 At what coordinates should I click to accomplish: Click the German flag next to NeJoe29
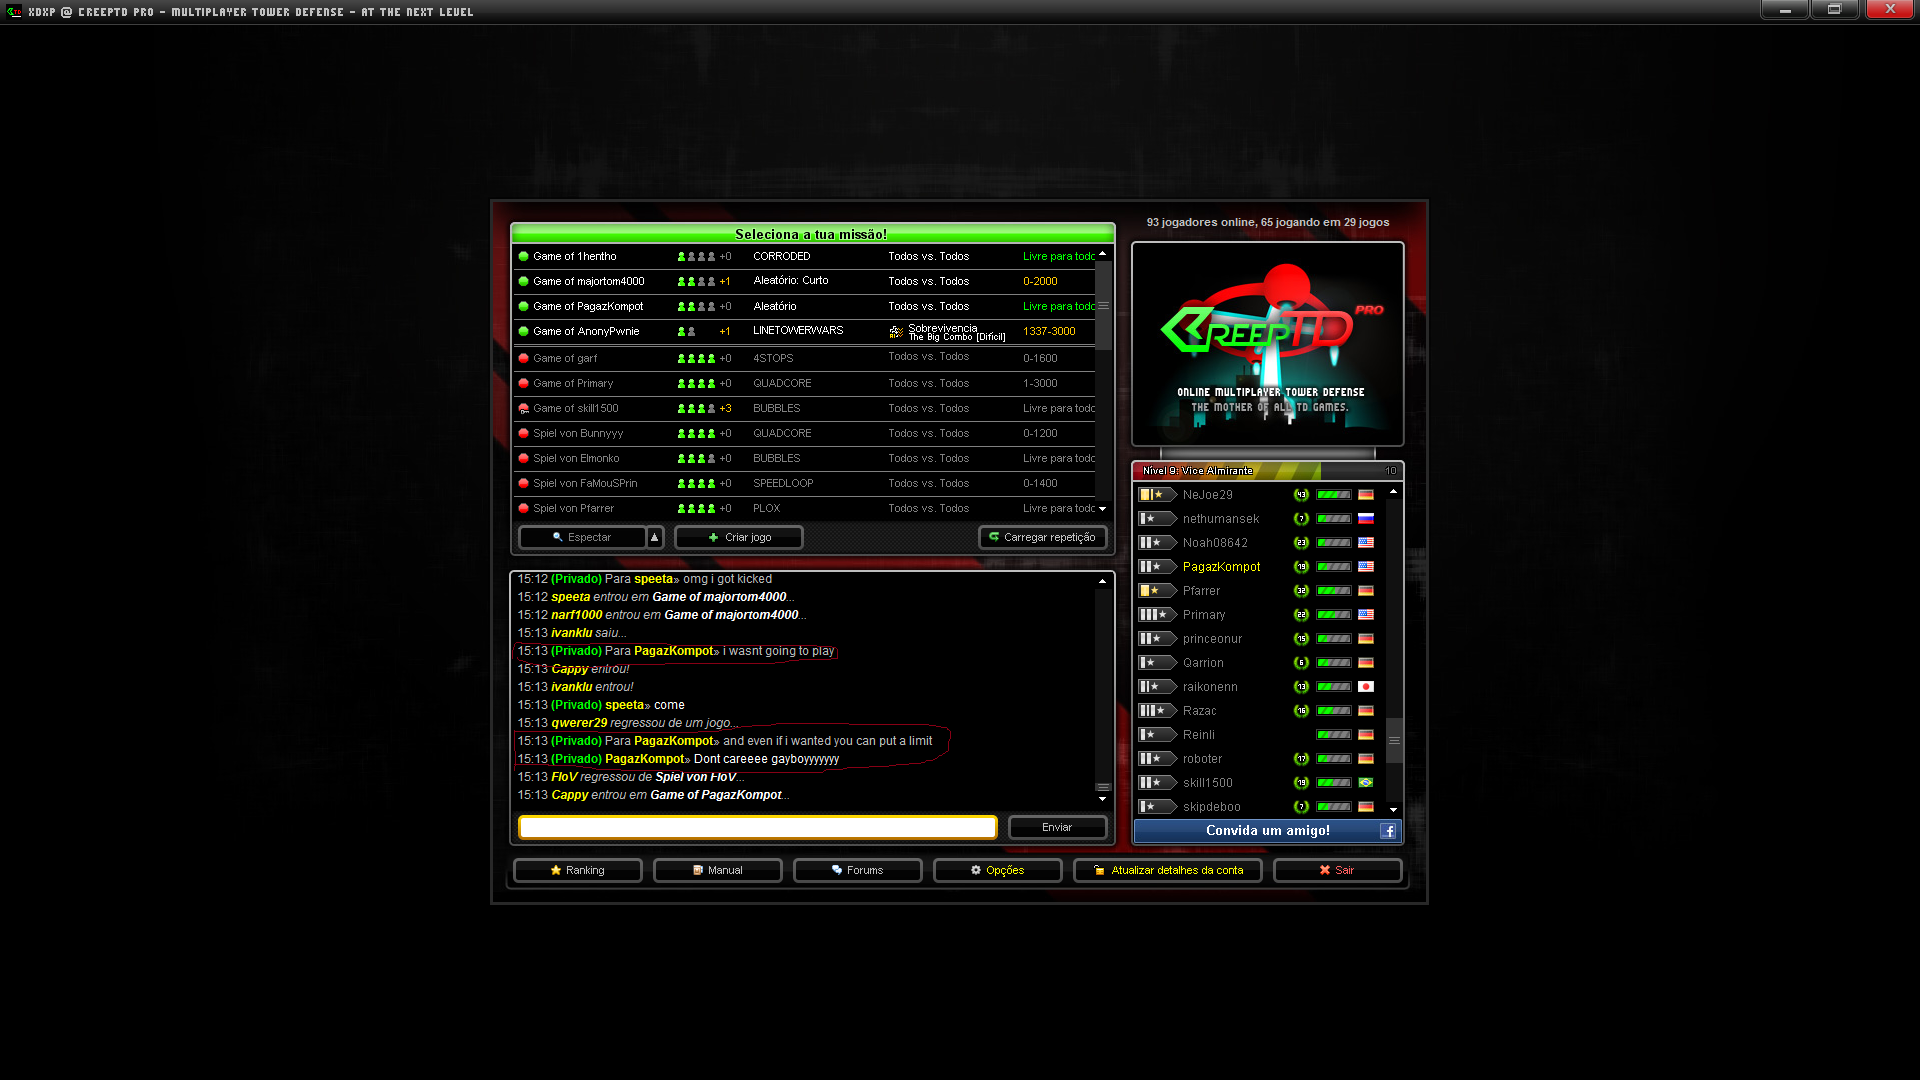tap(1366, 495)
